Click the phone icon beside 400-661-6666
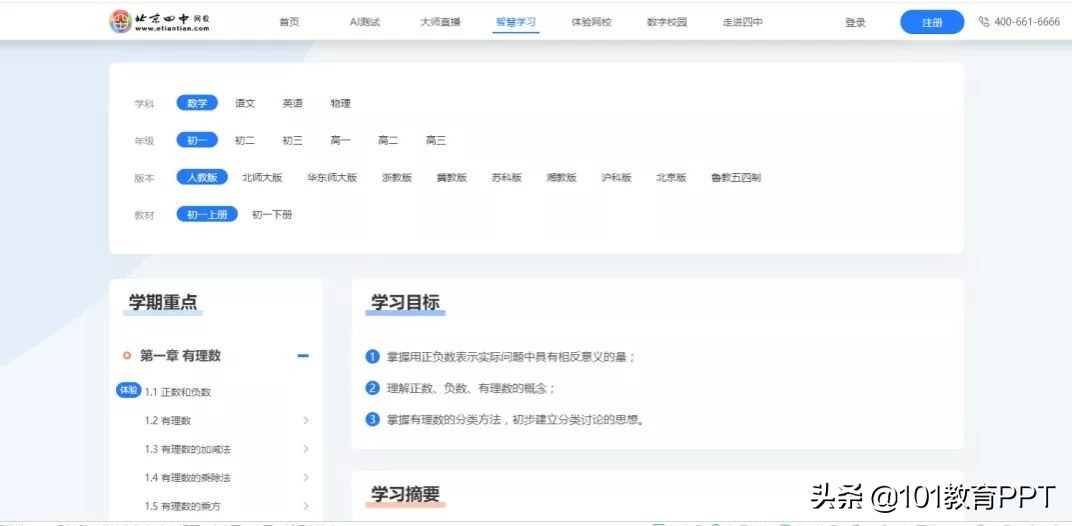 (984, 22)
